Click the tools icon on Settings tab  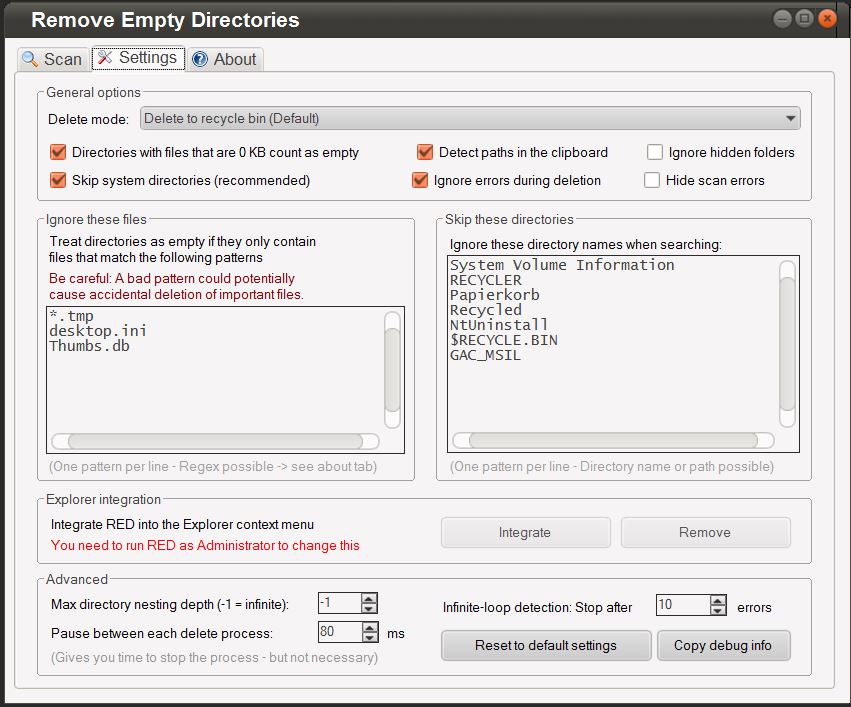point(105,58)
